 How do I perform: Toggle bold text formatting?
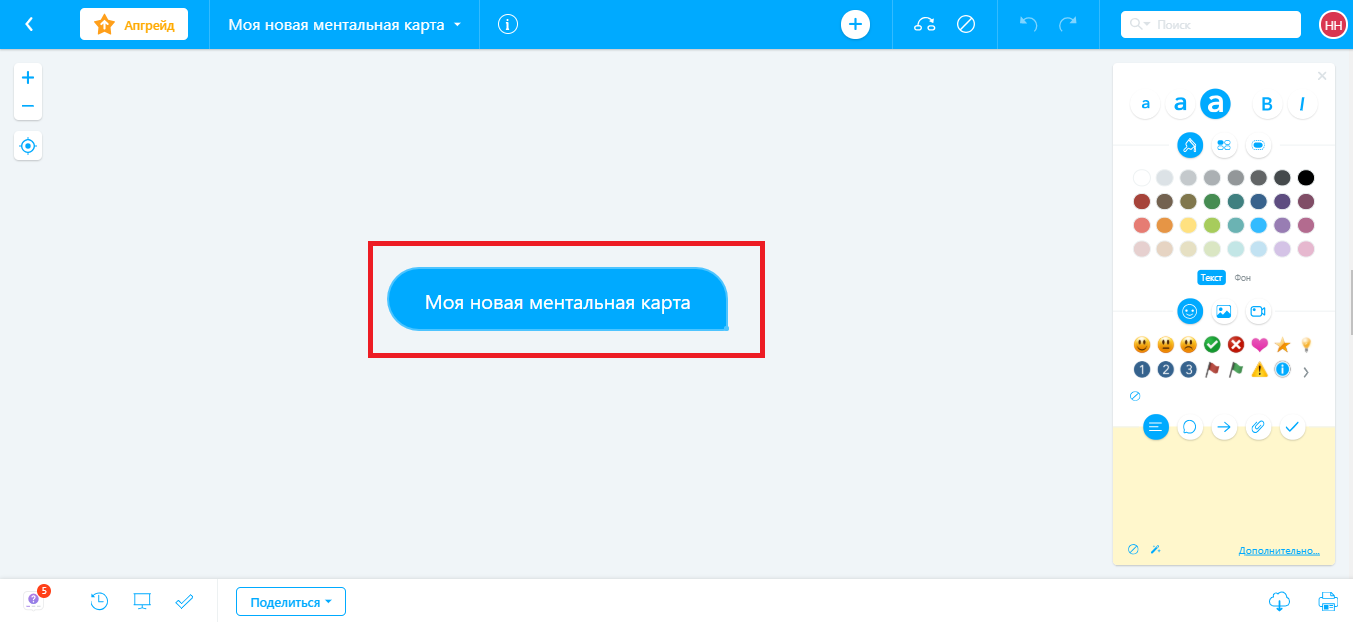(1267, 104)
